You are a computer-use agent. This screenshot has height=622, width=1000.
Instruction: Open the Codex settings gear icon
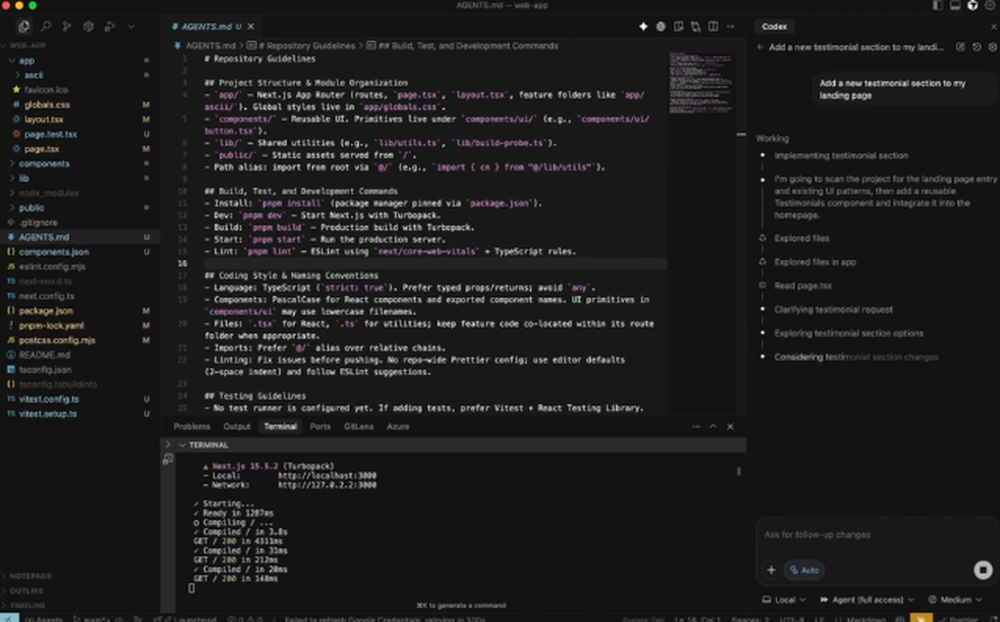tap(993, 46)
